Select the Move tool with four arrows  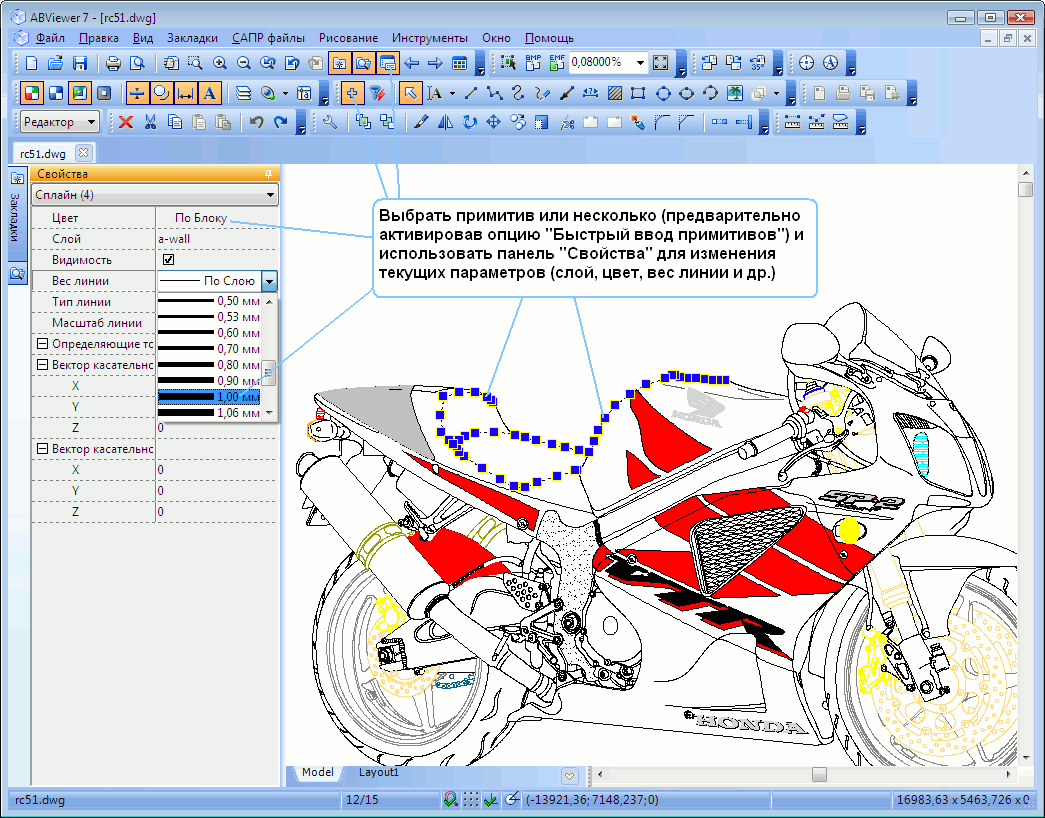pyautogui.click(x=493, y=122)
